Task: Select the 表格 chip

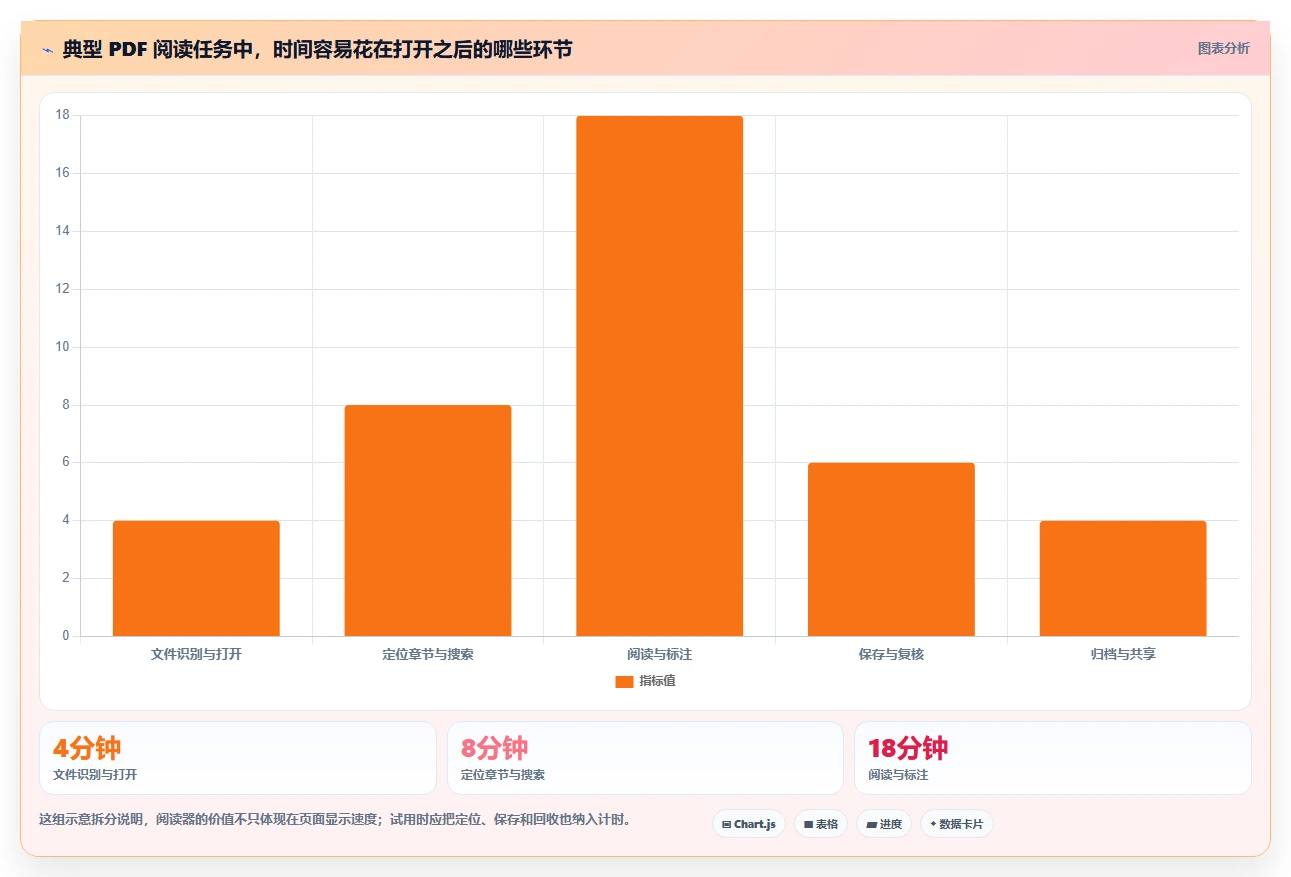Action: pyautogui.click(x=821, y=824)
